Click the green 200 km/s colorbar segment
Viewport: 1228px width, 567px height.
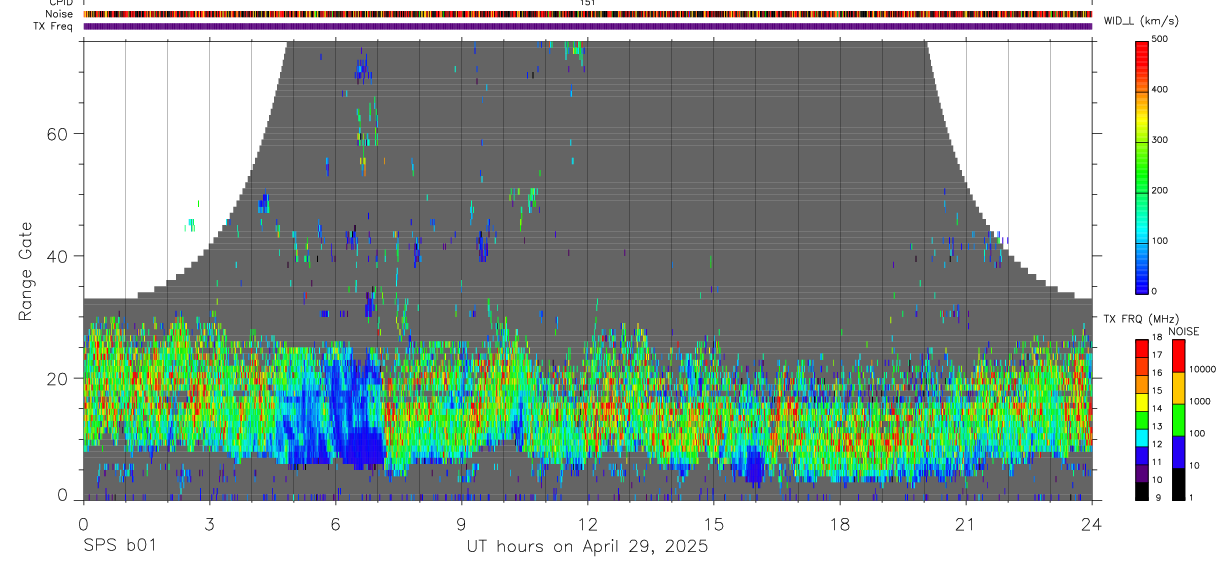1143,190
